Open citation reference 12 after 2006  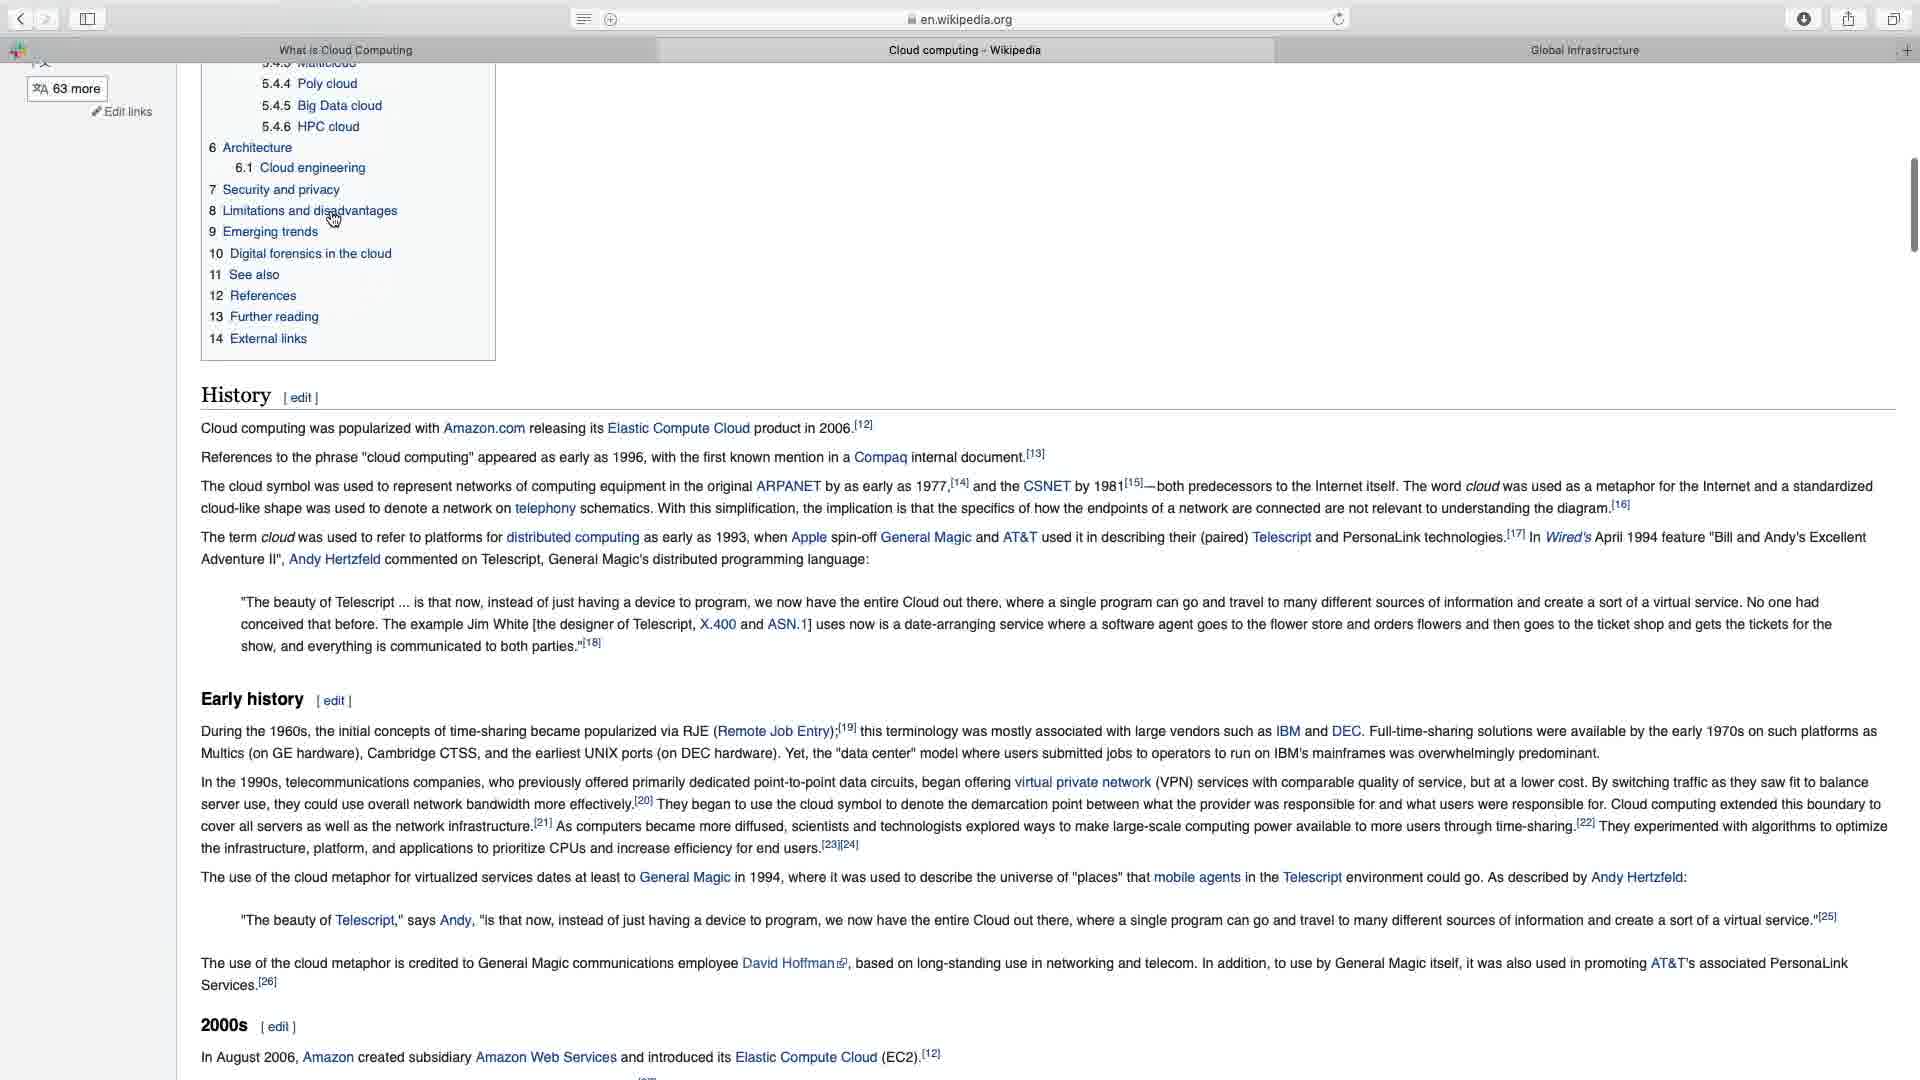(863, 425)
